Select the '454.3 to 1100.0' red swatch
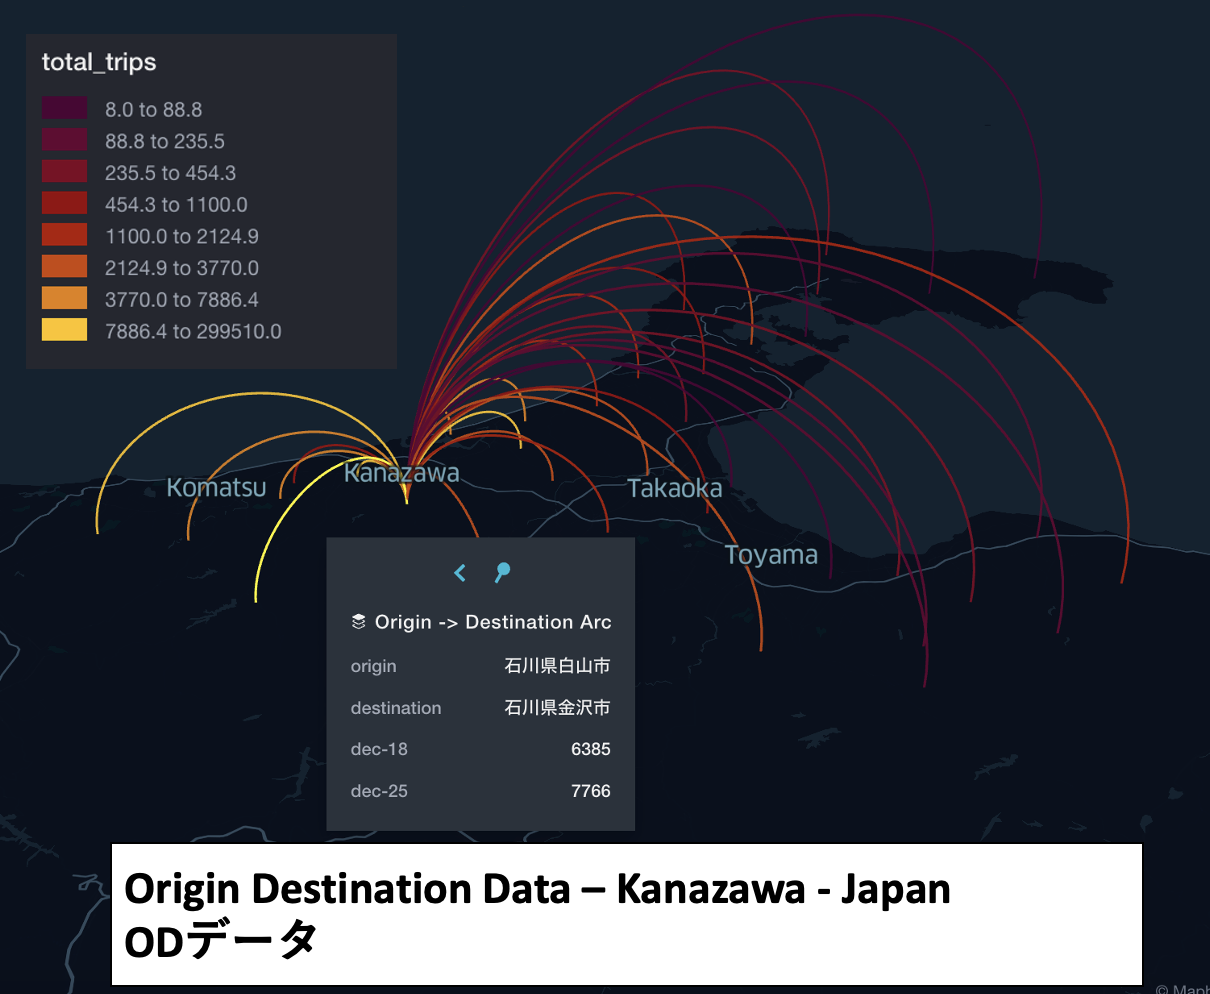 (65, 204)
